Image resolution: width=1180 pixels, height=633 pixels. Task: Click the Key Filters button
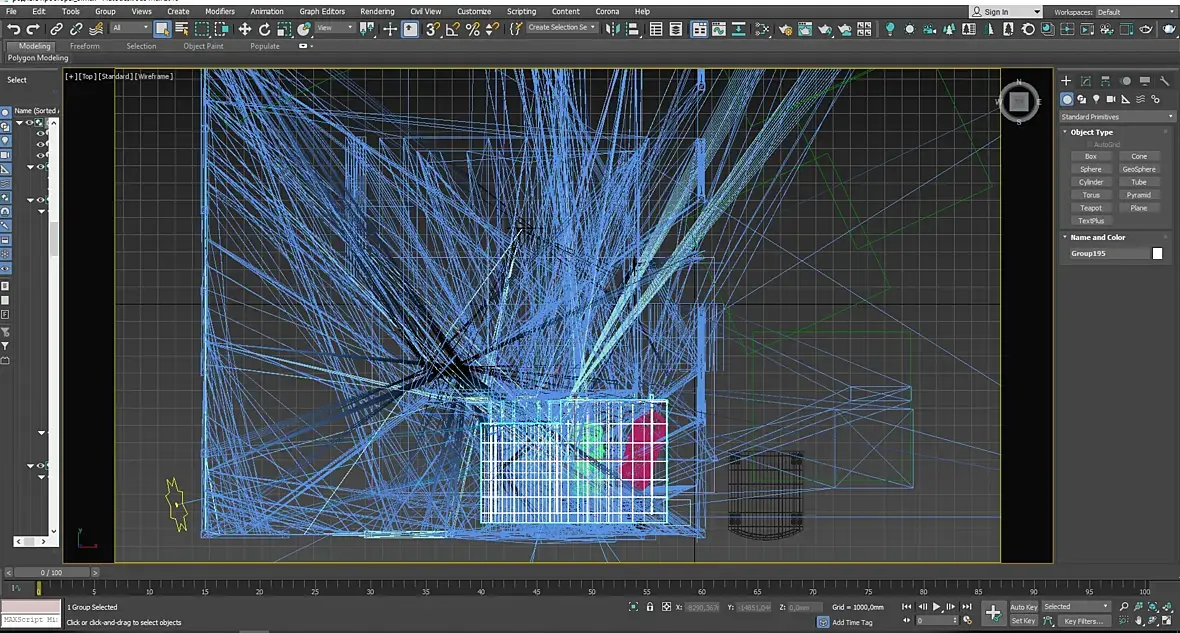pos(1083,621)
